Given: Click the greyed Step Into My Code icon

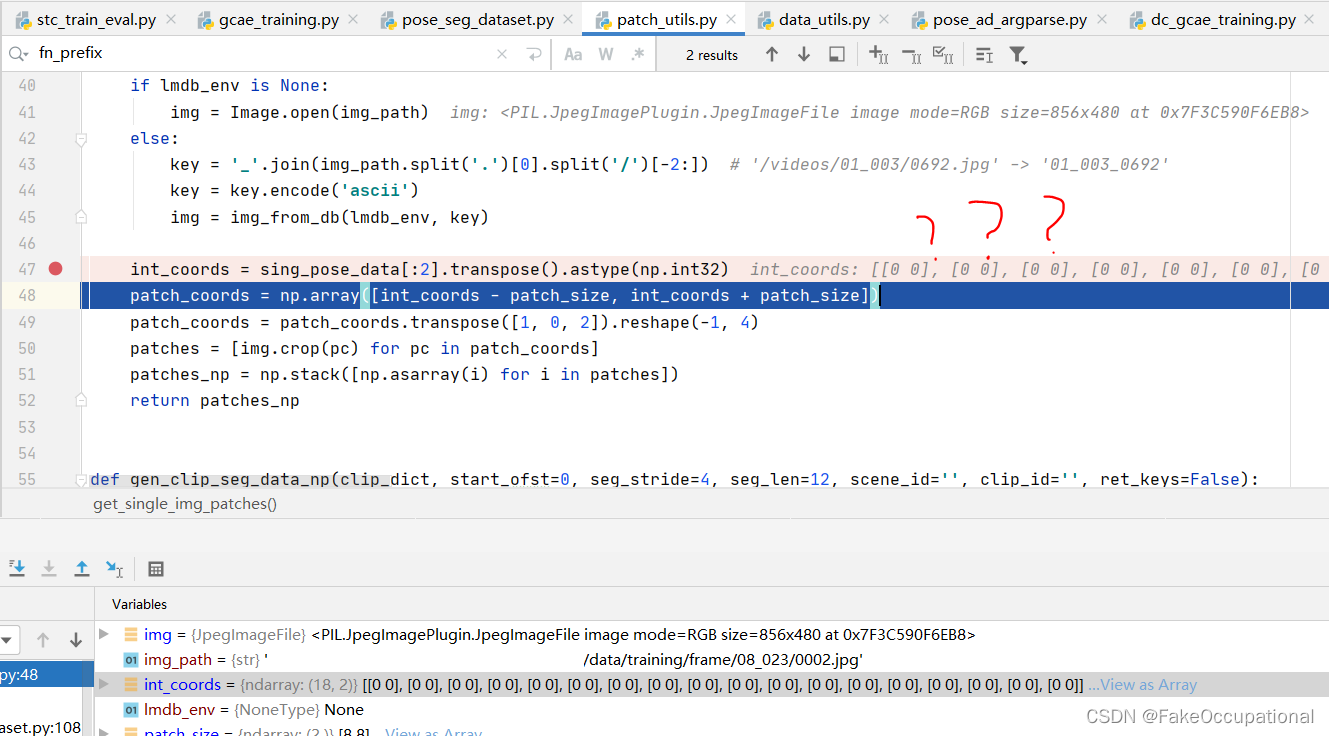Looking at the screenshot, I should tap(49, 568).
